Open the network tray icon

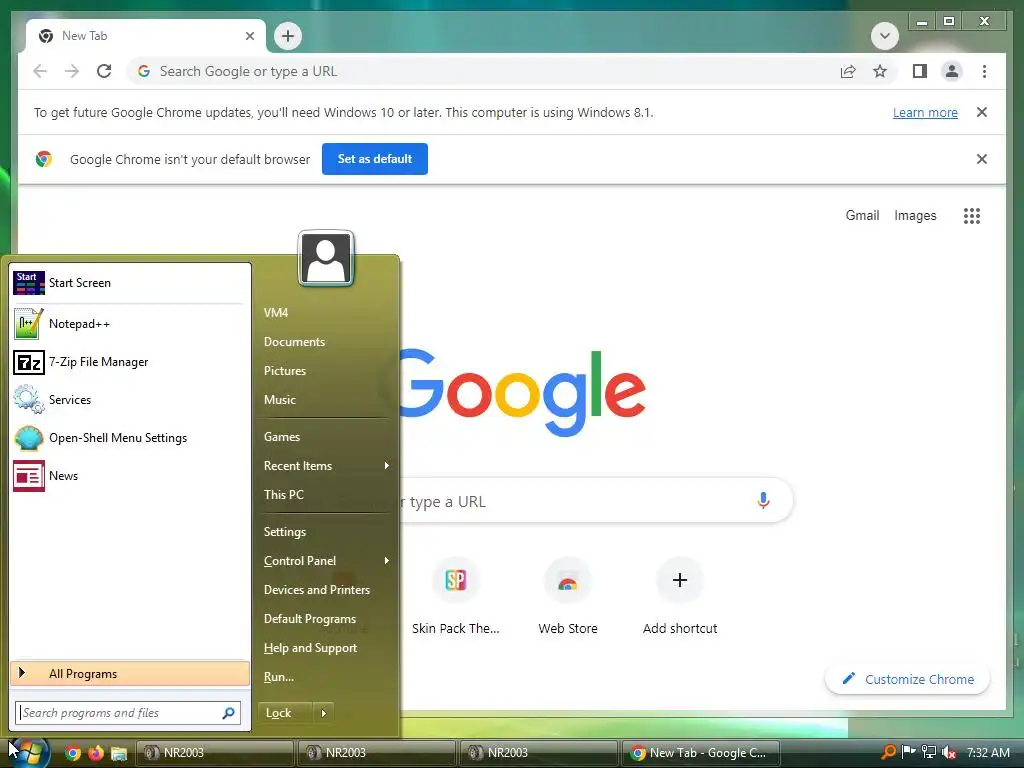929,752
